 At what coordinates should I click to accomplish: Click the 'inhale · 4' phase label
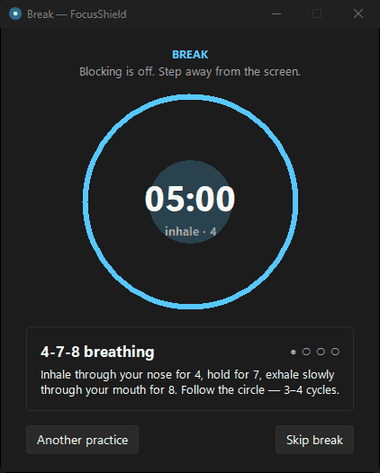[190, 231]
